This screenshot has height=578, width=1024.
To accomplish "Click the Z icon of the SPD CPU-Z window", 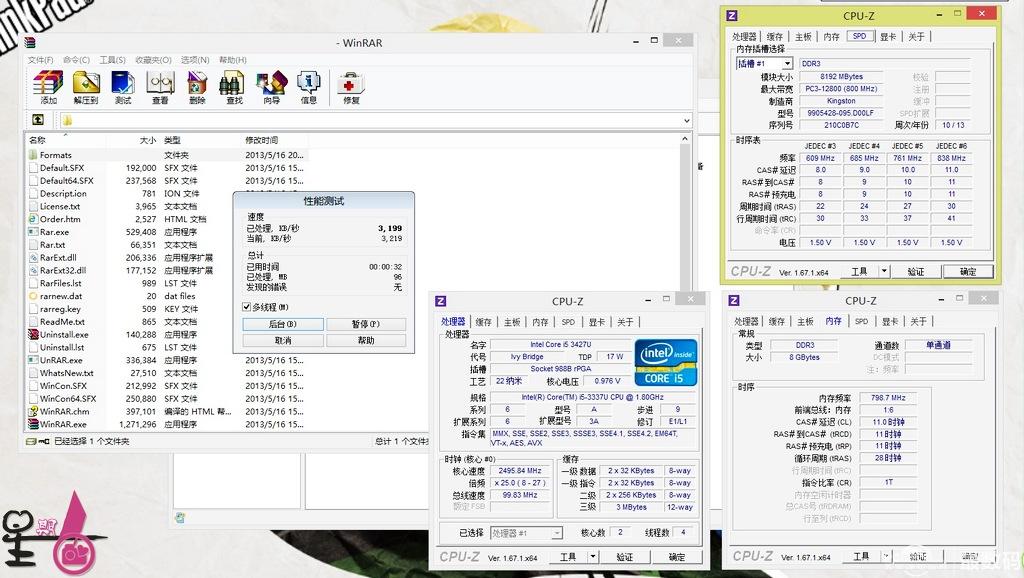I will [x=732, y=16].
